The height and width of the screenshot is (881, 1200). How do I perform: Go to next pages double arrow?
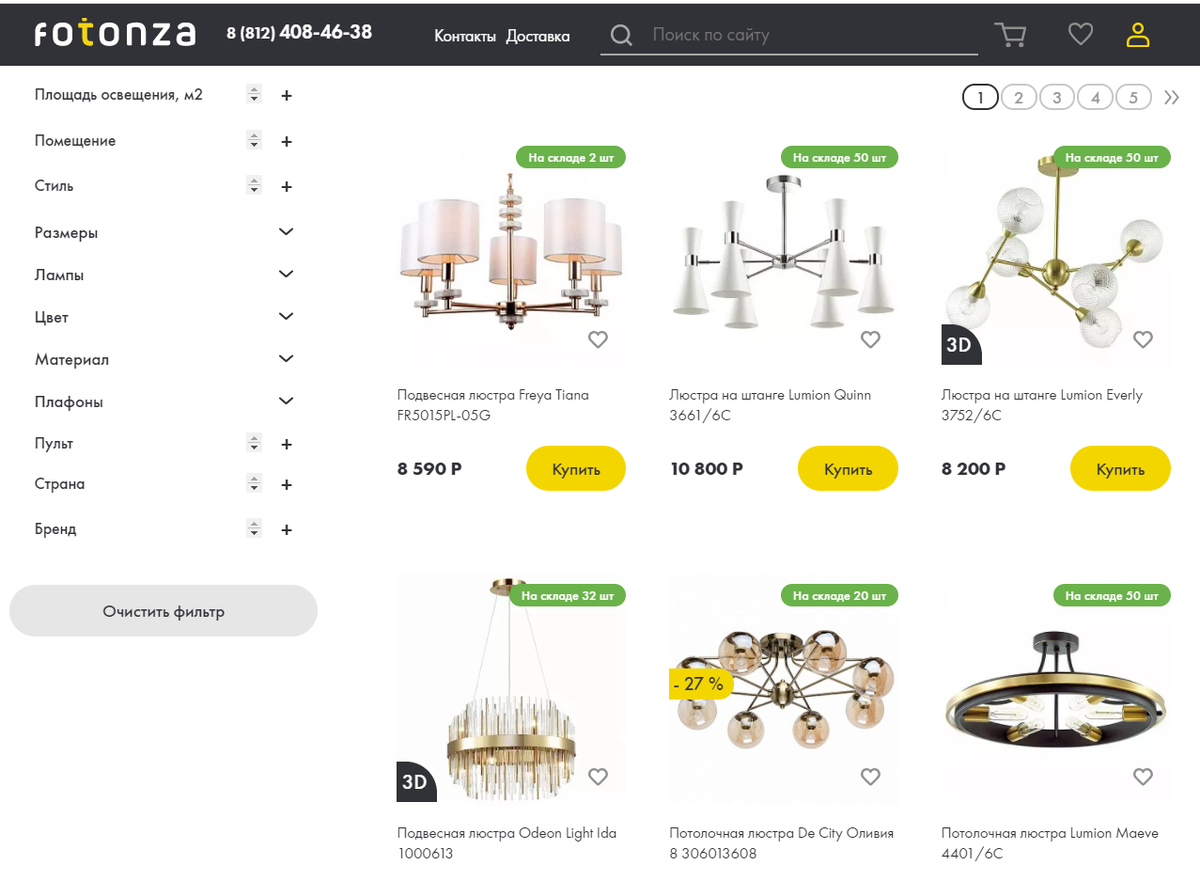click(1172, 97)
